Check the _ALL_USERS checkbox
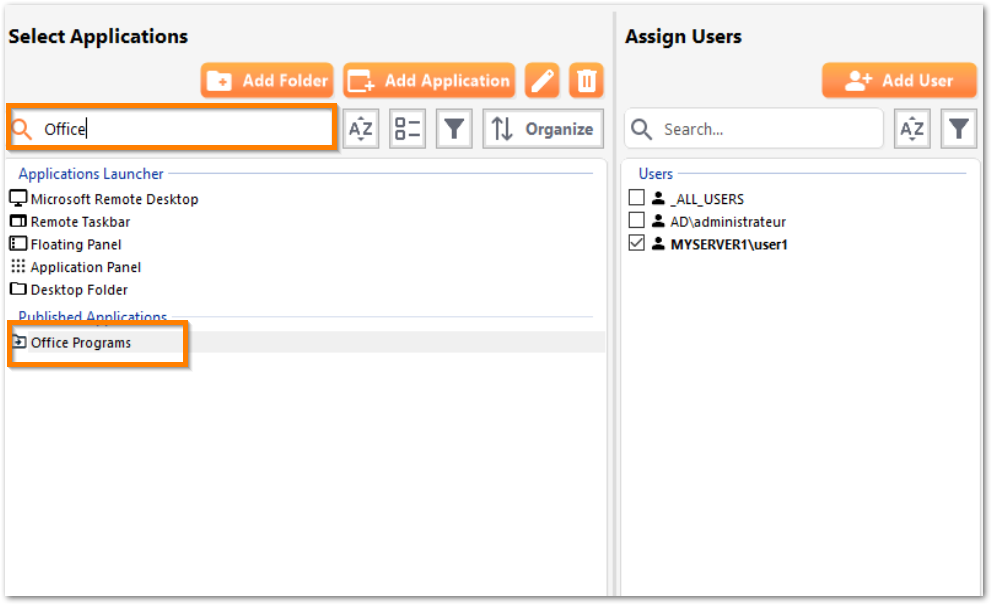Viewport: 992px width, 605px height. click(637, 198)
